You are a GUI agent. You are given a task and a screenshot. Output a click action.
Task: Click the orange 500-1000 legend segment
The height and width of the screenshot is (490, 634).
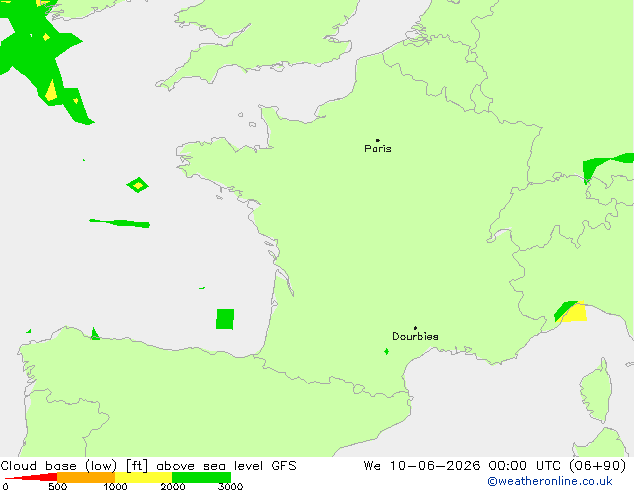point(86,477)
